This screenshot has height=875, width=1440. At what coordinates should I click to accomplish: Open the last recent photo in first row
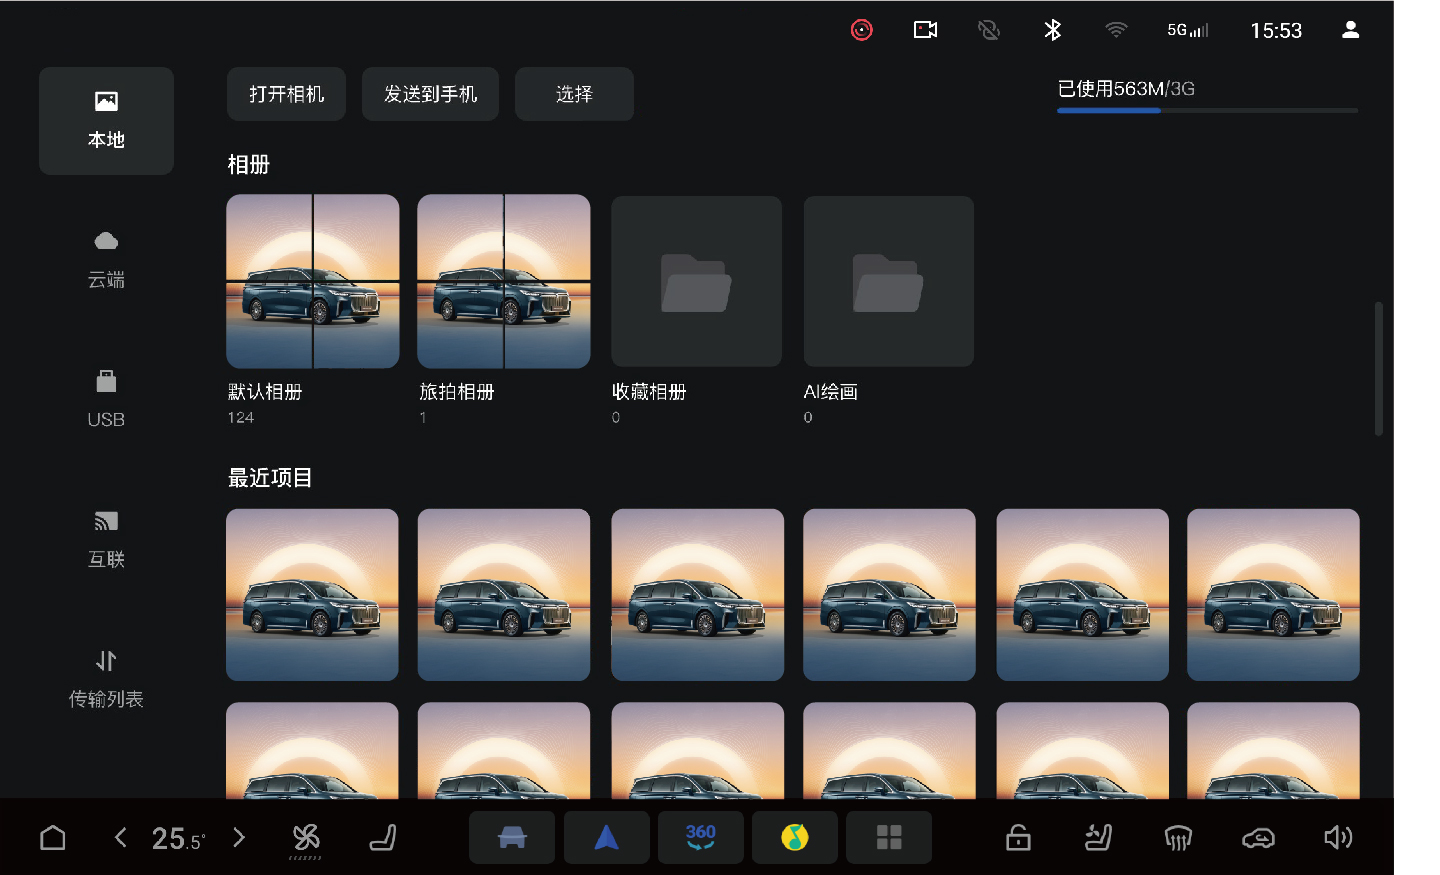1273,595
